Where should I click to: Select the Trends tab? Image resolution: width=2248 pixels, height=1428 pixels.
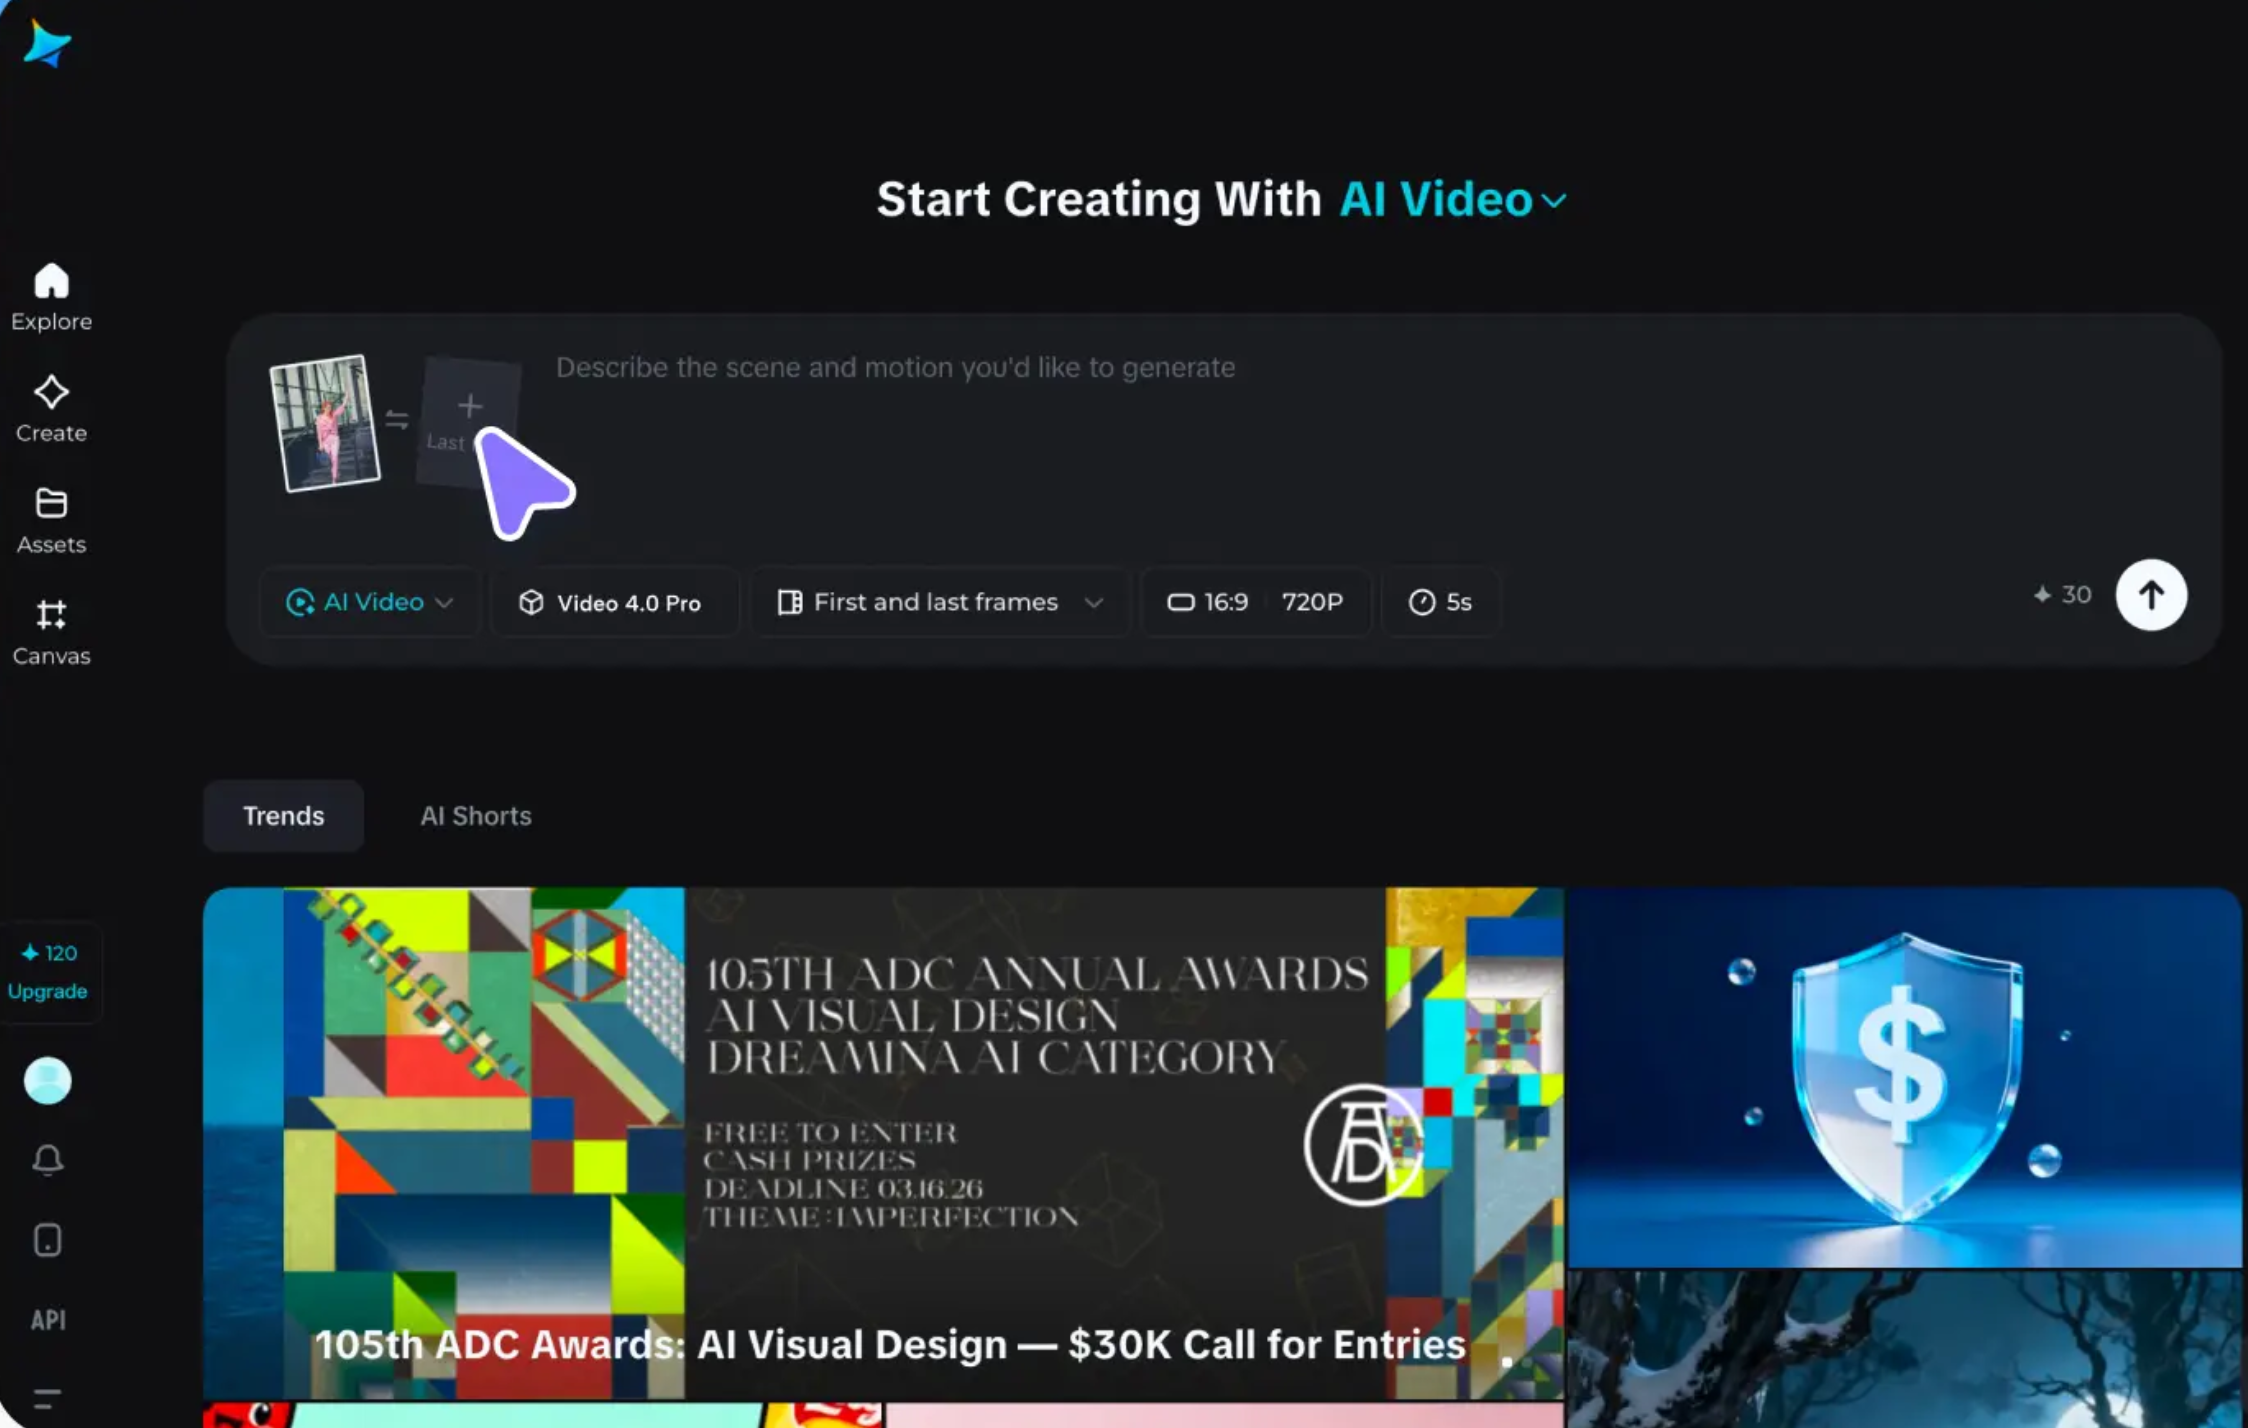pyautogui.click(x=283, y=816)
